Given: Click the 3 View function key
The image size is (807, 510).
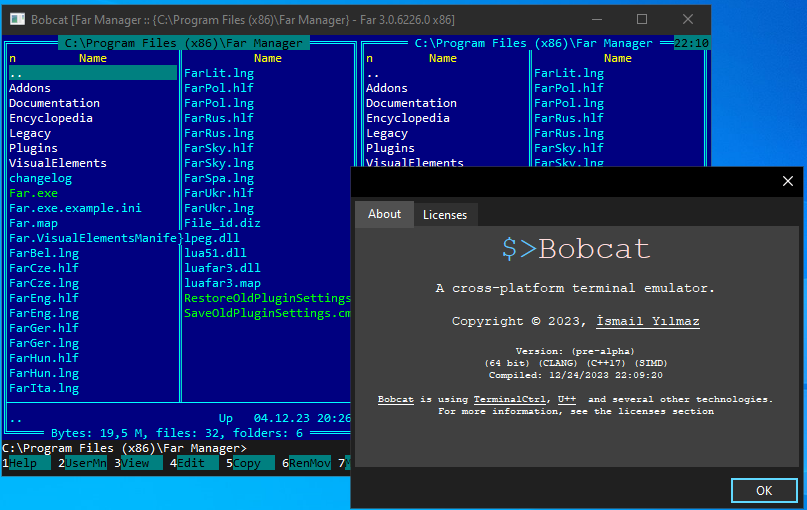Looking at the screenshot, I should click(x=138, y=463).
